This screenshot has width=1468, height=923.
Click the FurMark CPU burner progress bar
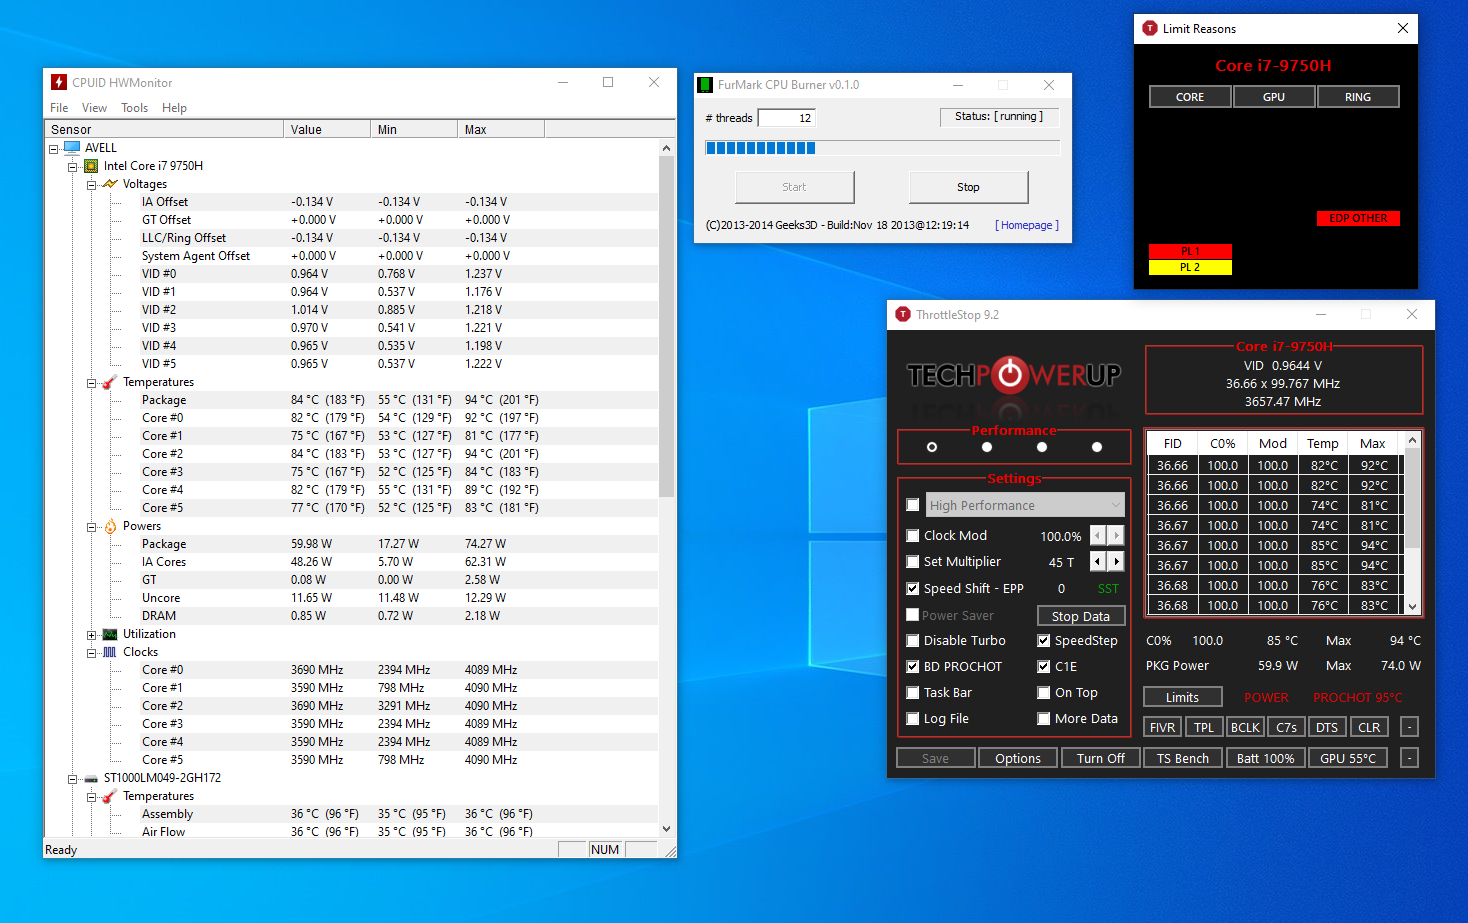(x=882, y=148)
